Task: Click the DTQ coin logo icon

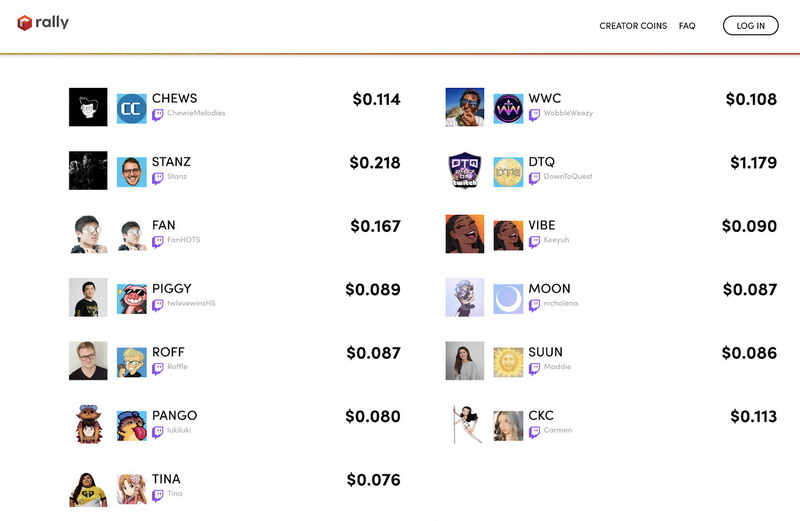Action: [508, 171]
